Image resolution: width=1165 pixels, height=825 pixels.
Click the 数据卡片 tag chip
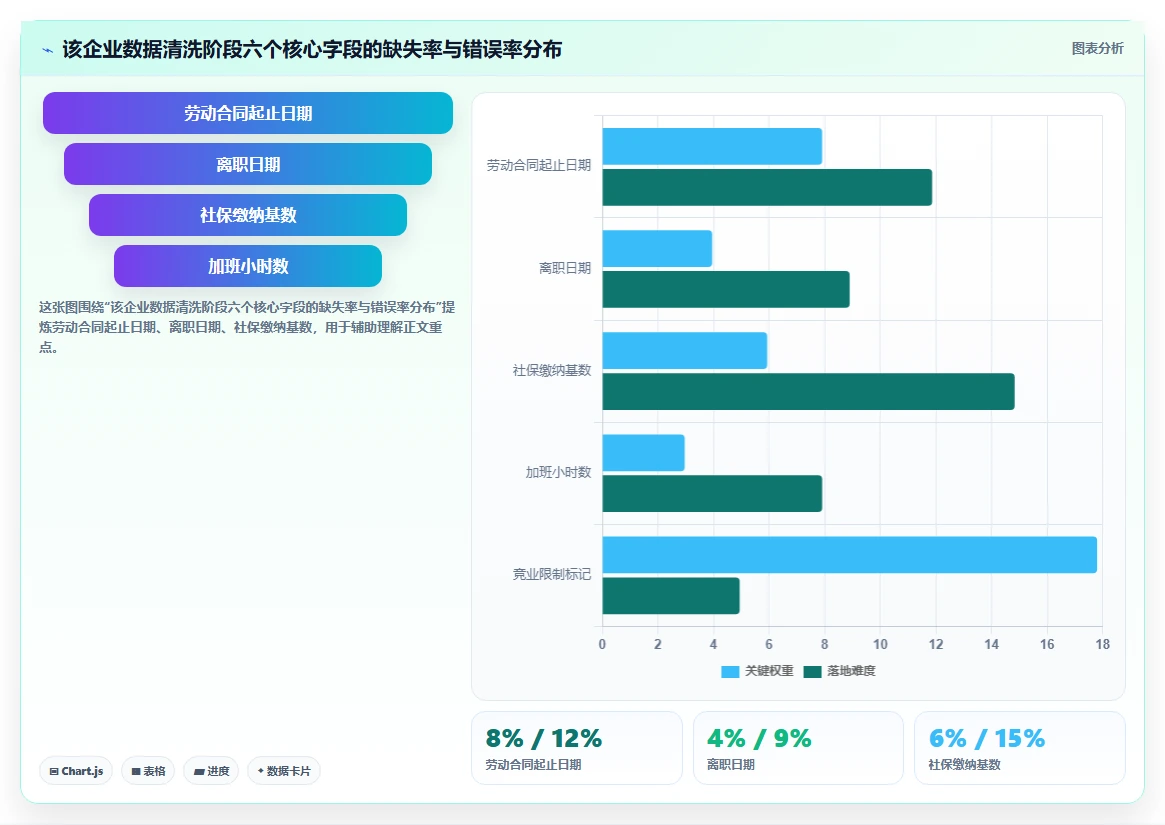pos(284,771)
